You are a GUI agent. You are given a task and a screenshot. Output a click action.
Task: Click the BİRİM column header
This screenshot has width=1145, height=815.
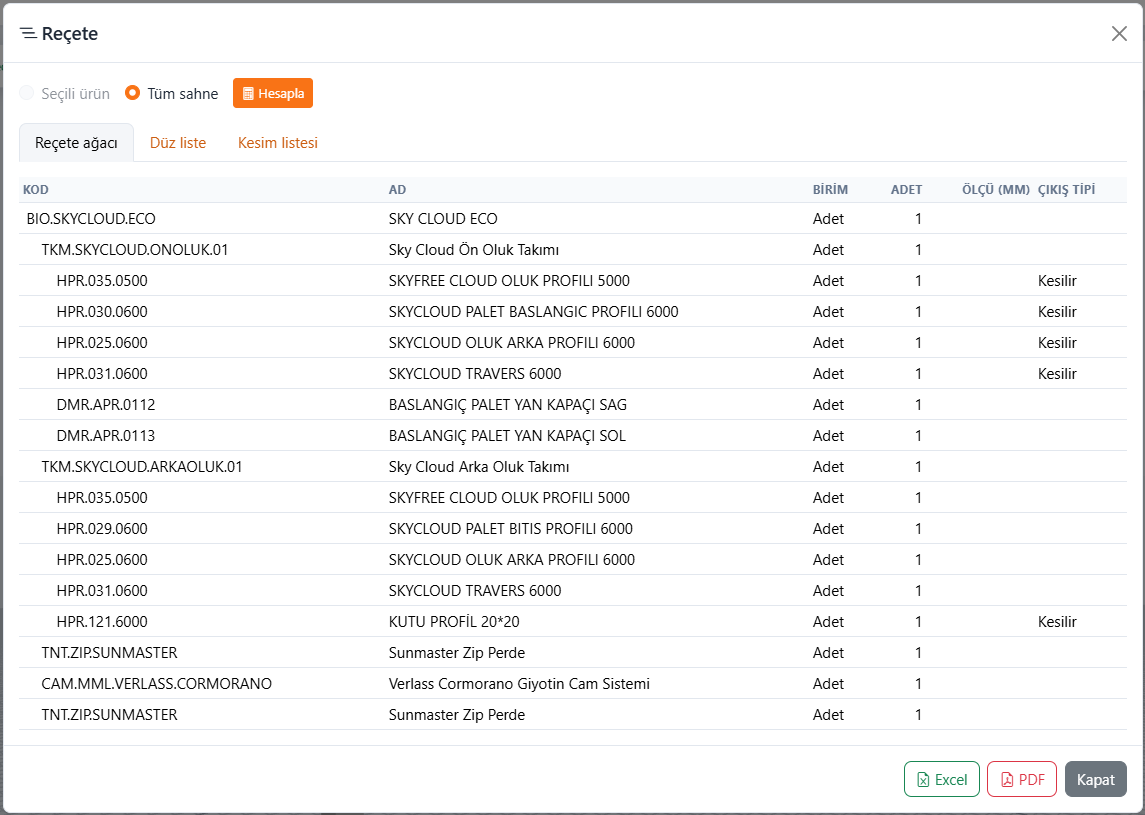830,190
